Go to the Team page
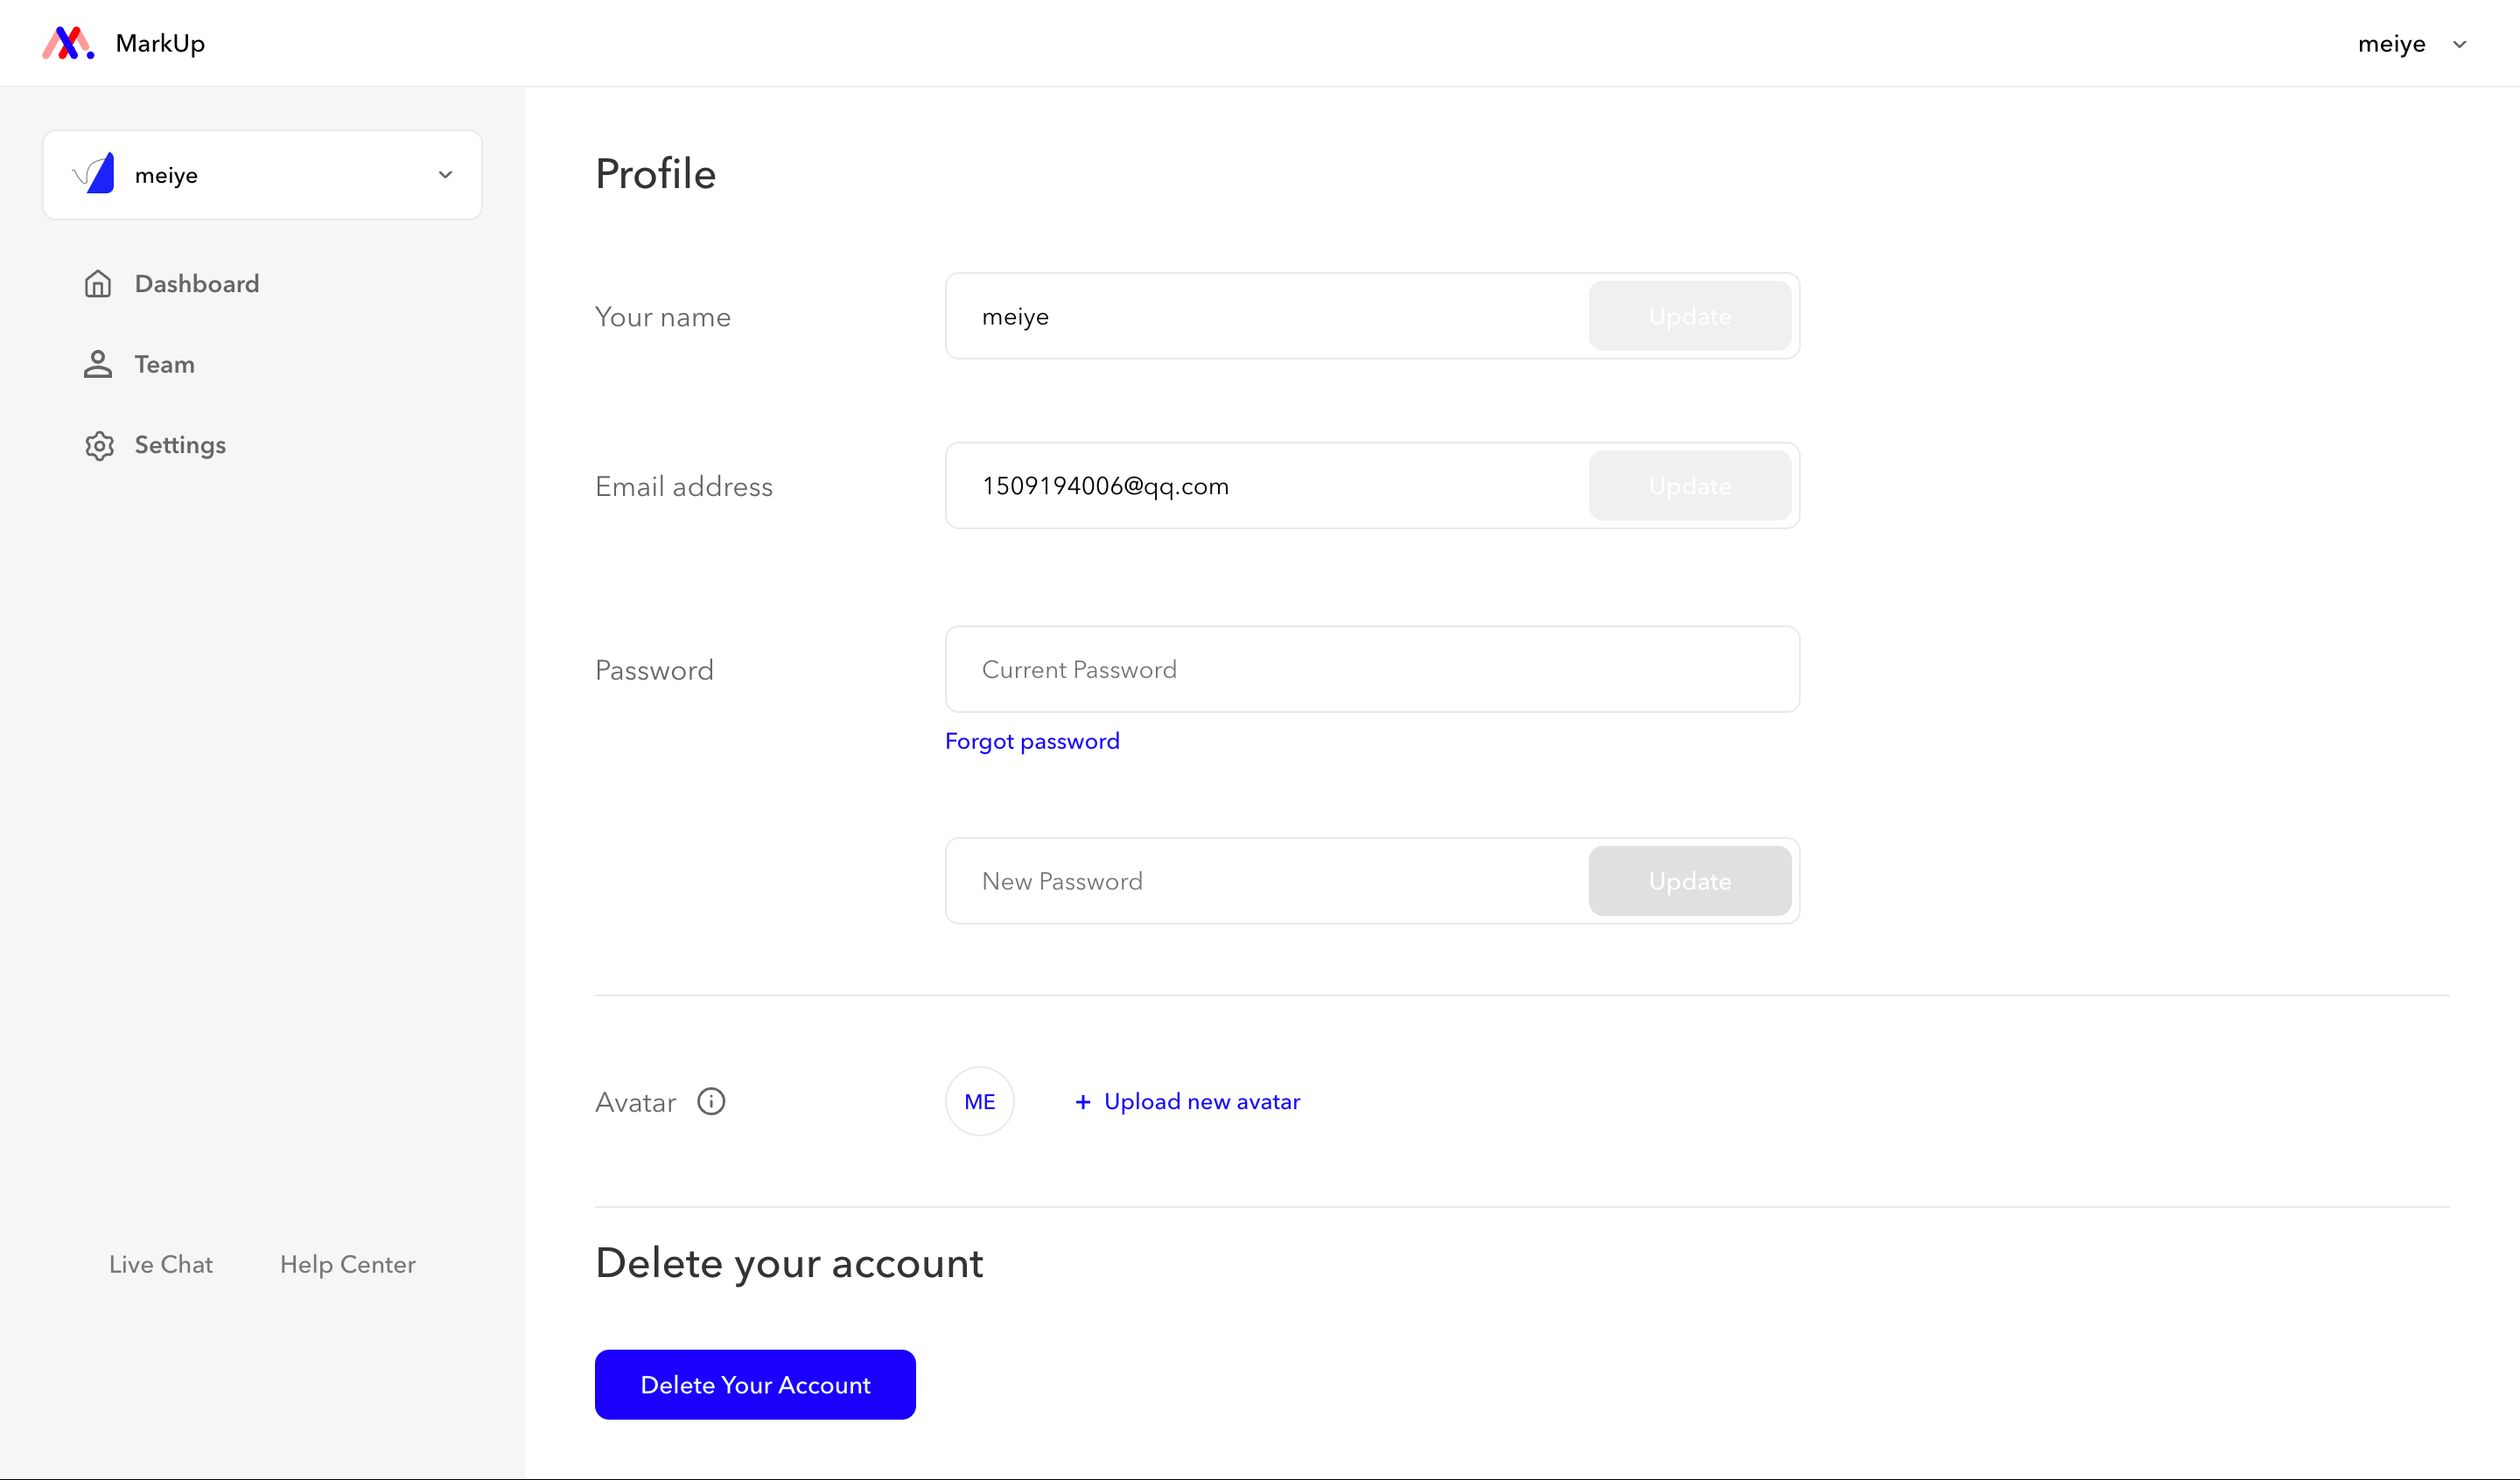 [x=165, y=364]
